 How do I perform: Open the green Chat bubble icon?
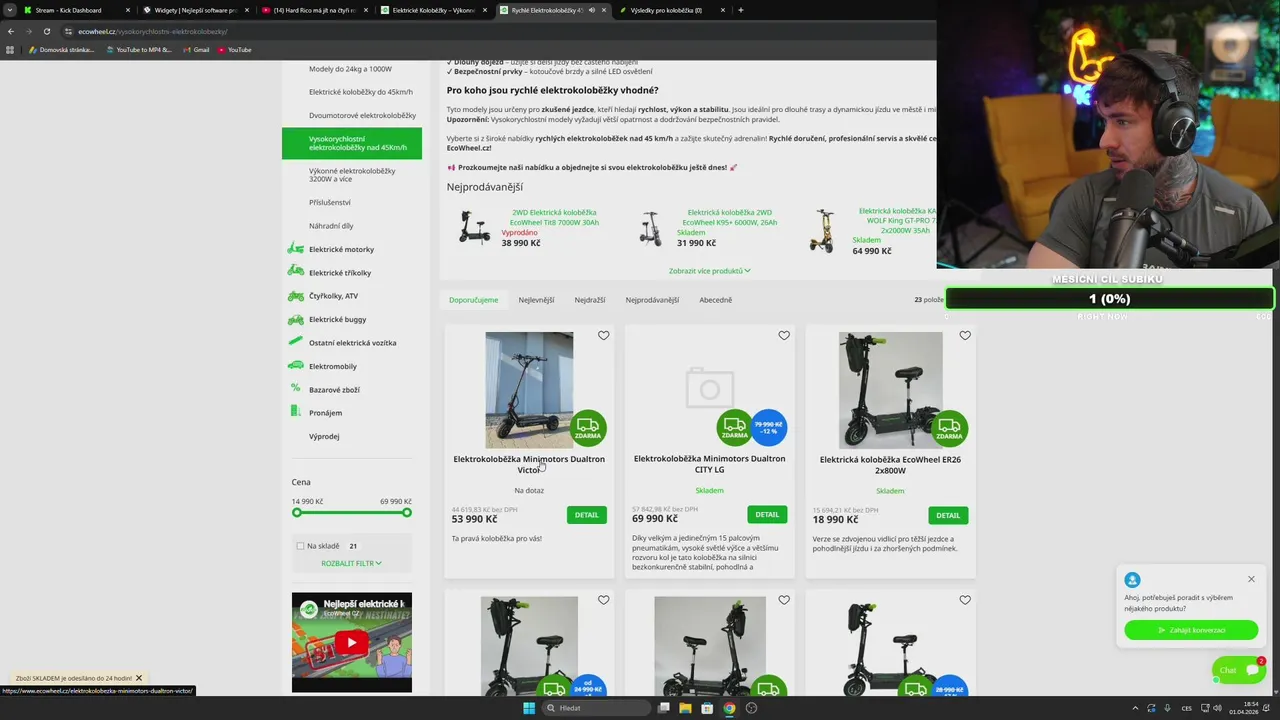coord(1240,670)
